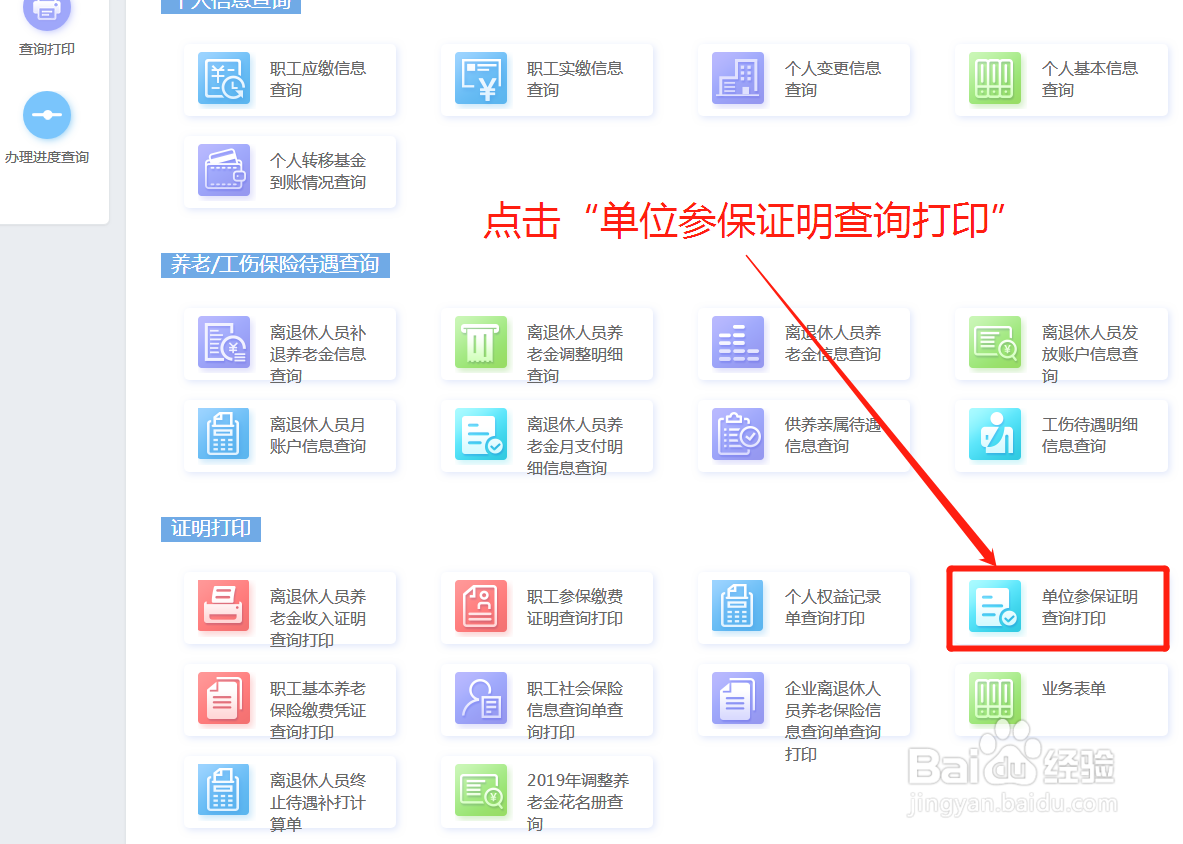Open 工伤待遇明细信息查询 text

pyautogui.click(x=1089, y=435)
